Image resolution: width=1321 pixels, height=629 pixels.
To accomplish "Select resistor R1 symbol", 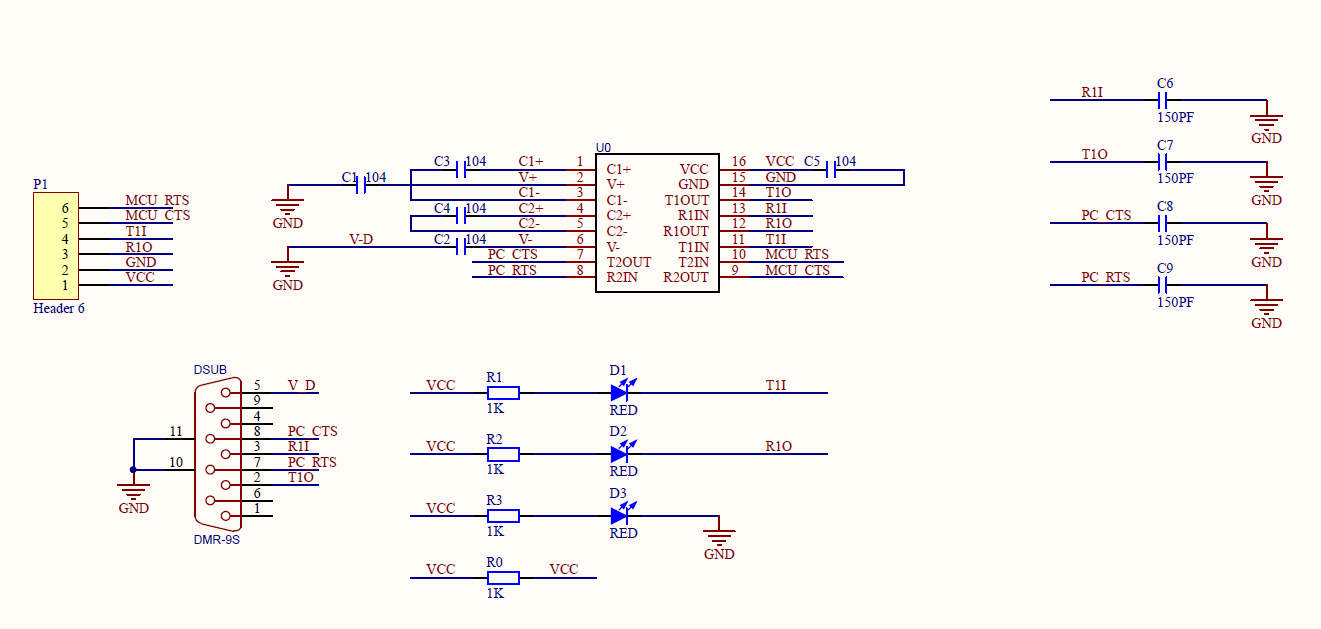I will (x=503, y=393).
